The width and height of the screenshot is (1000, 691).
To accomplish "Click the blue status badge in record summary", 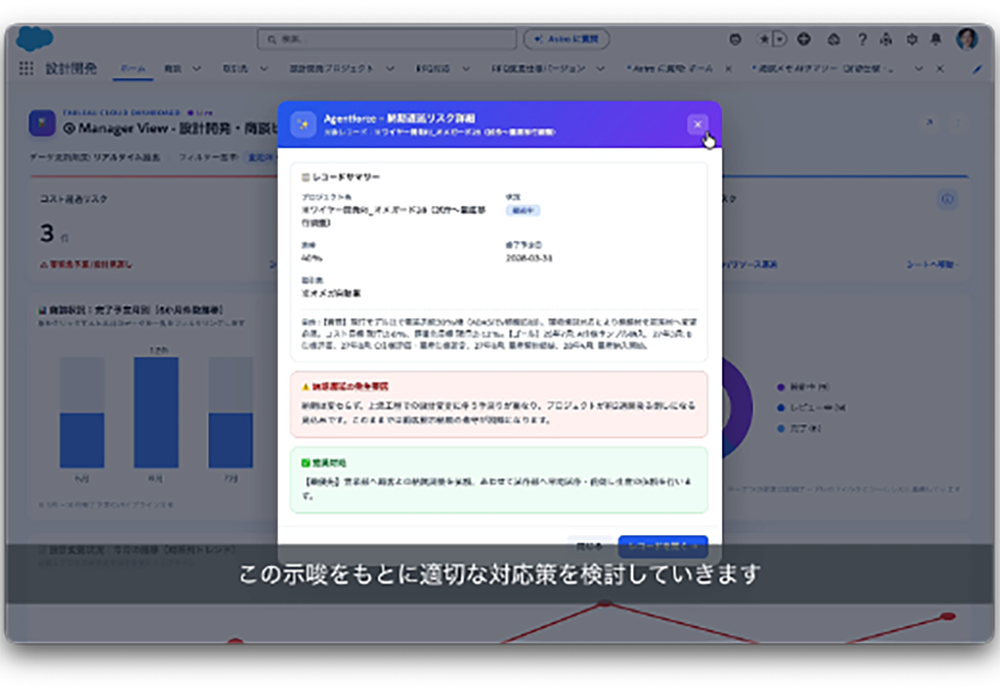I will pyautogui.click(x=523, y=211).
